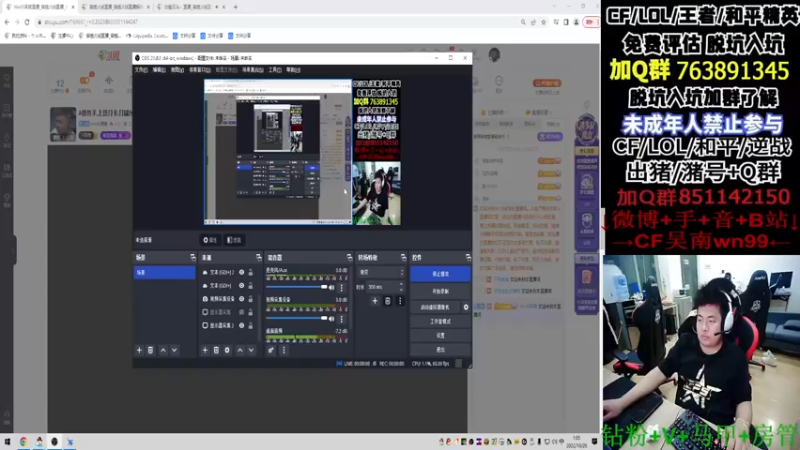Toggle visibility eye for 显示器采集 2 source
800x450 pixels.
[242, 326]
